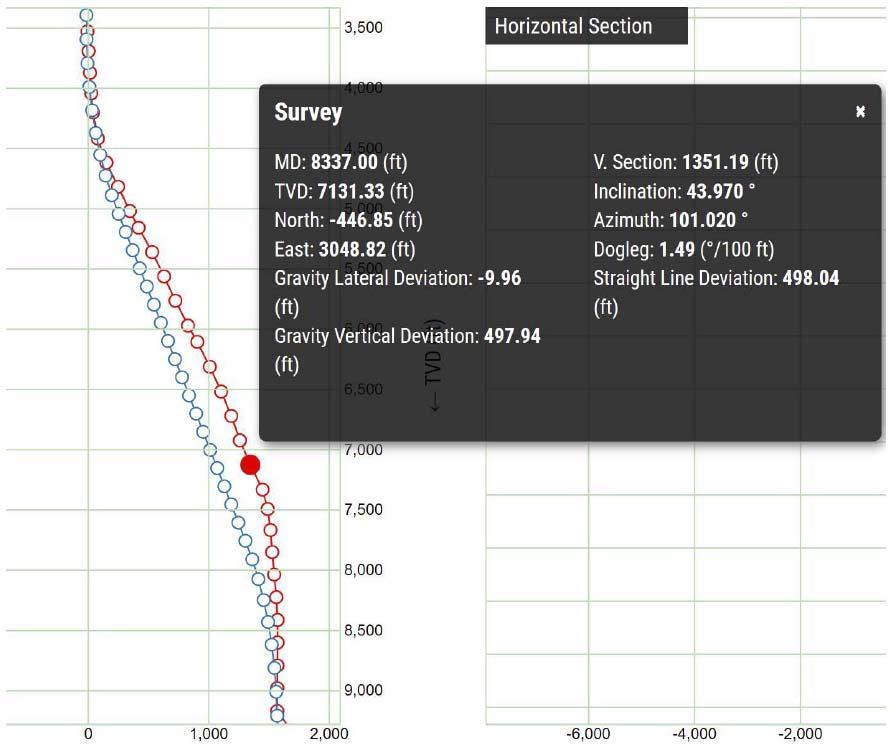Click the -4,000 axis label
The width and height of the screenshot is (894, 751).
(694, 734)
